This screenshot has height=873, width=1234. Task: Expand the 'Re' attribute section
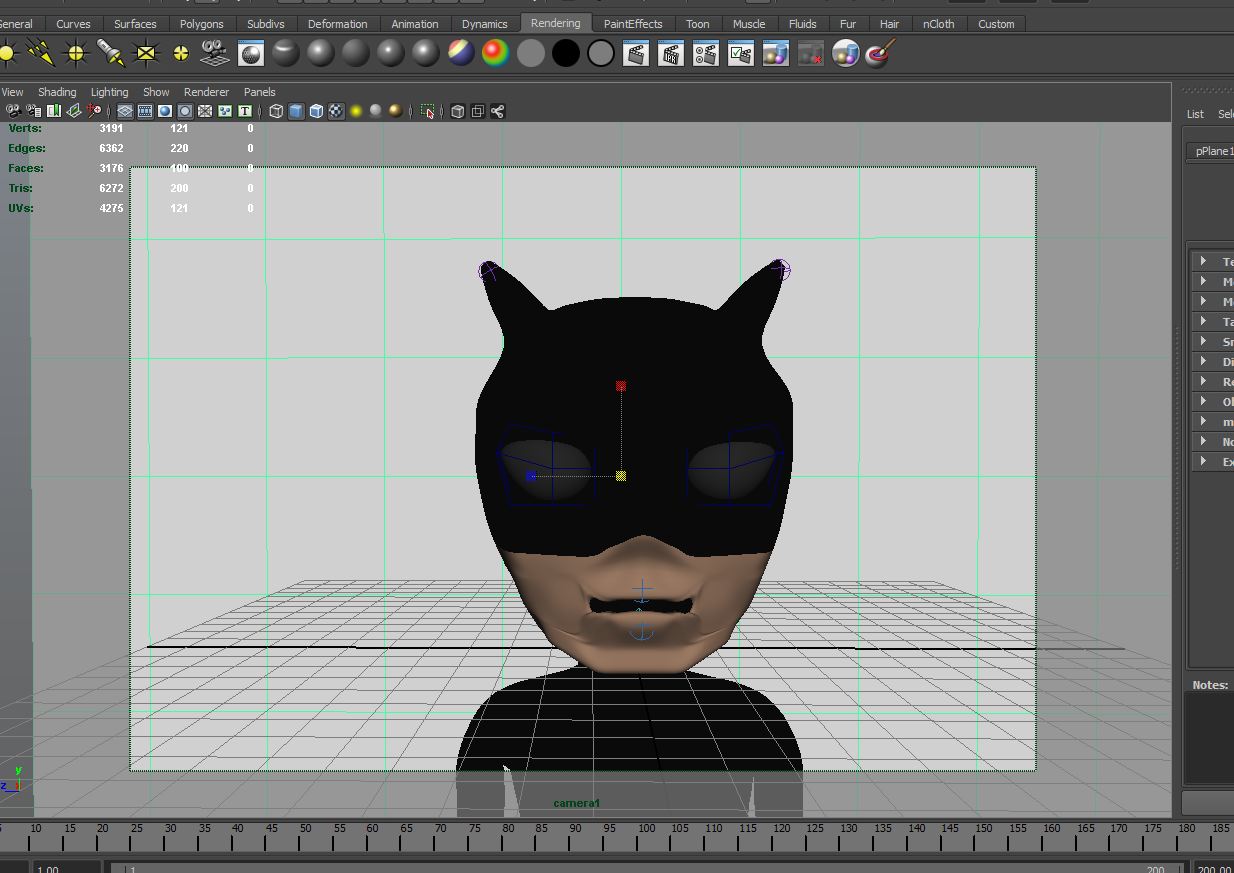1203,381
